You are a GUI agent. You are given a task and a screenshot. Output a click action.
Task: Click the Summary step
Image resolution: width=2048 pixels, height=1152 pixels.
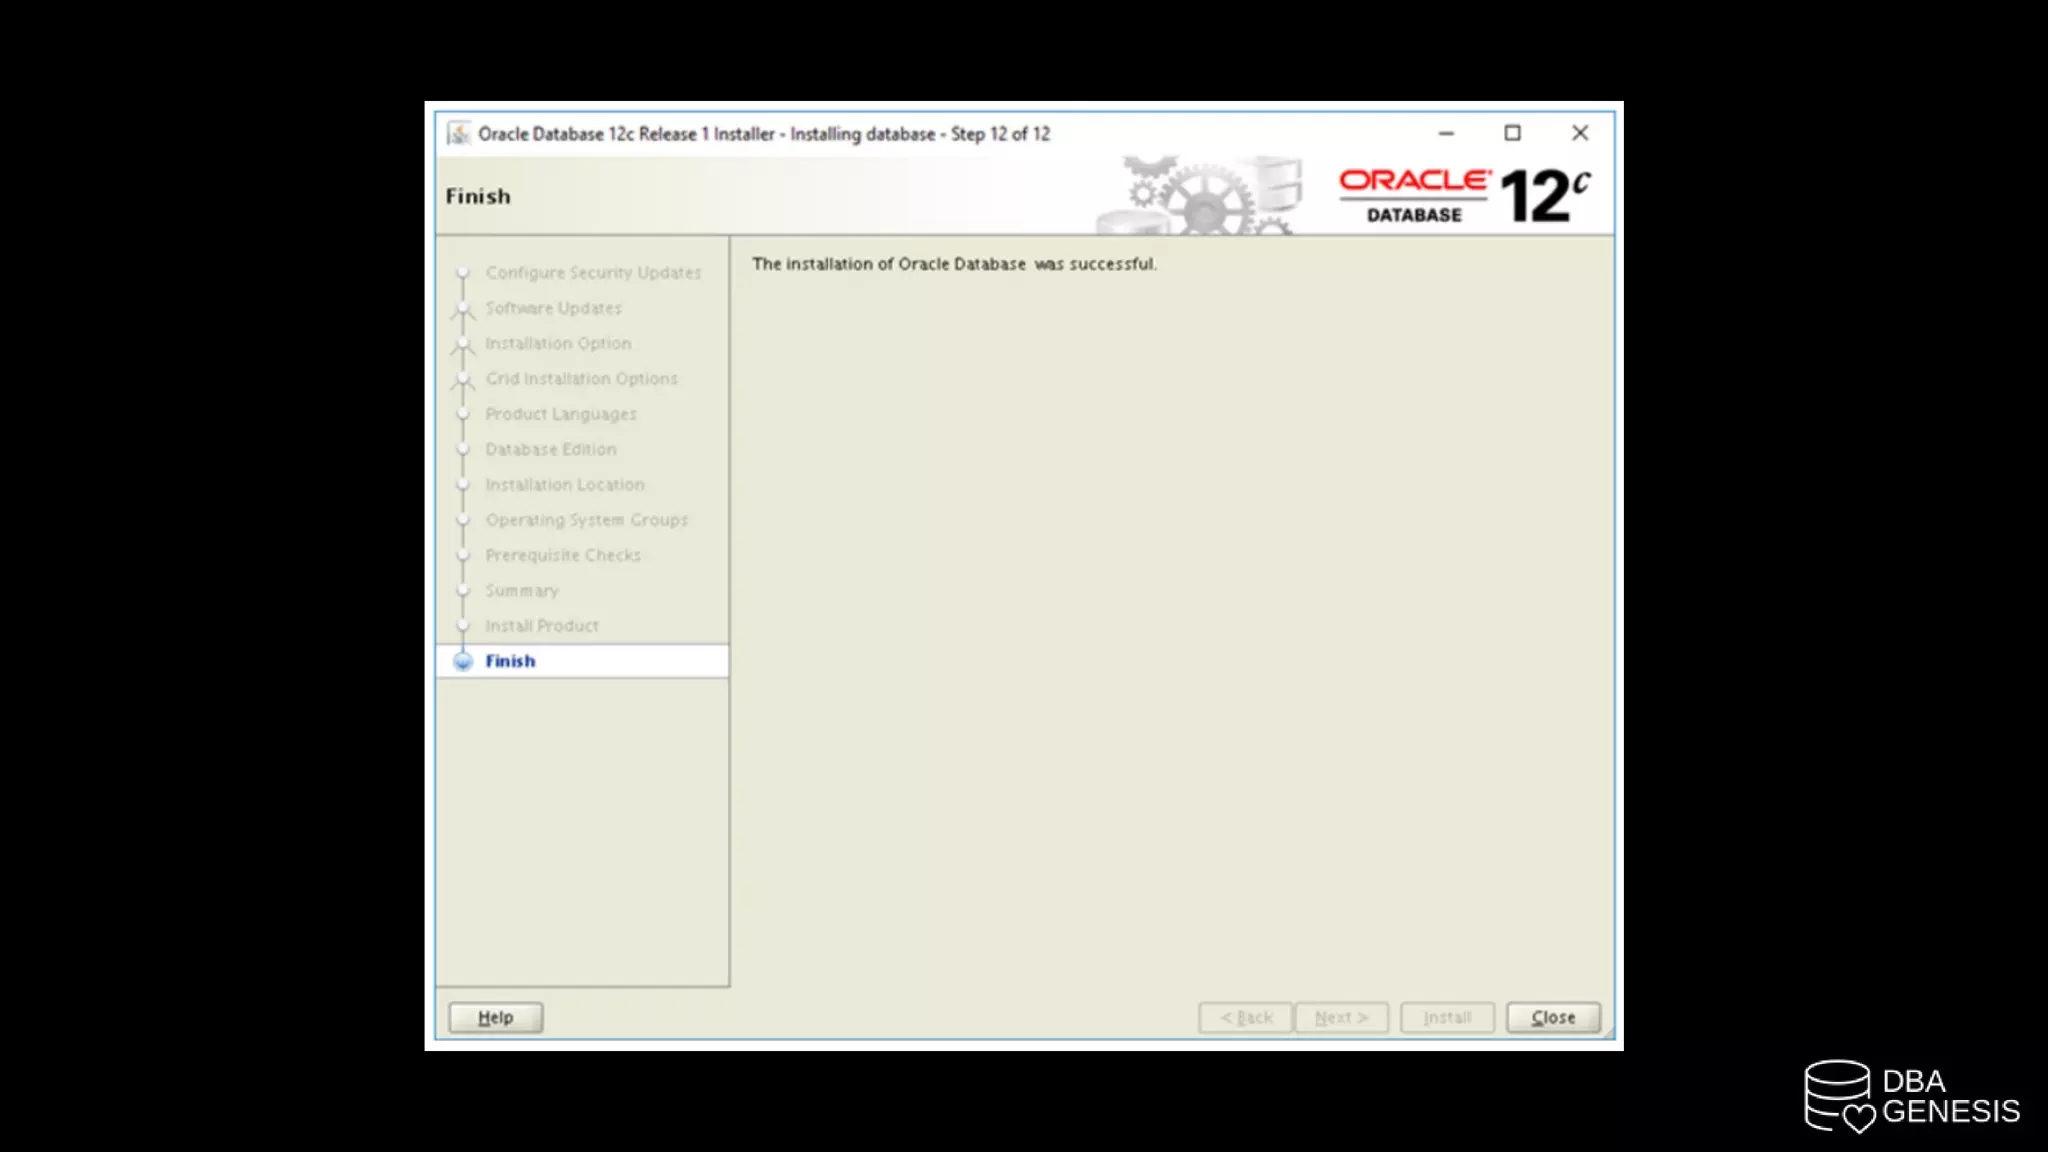521,591
